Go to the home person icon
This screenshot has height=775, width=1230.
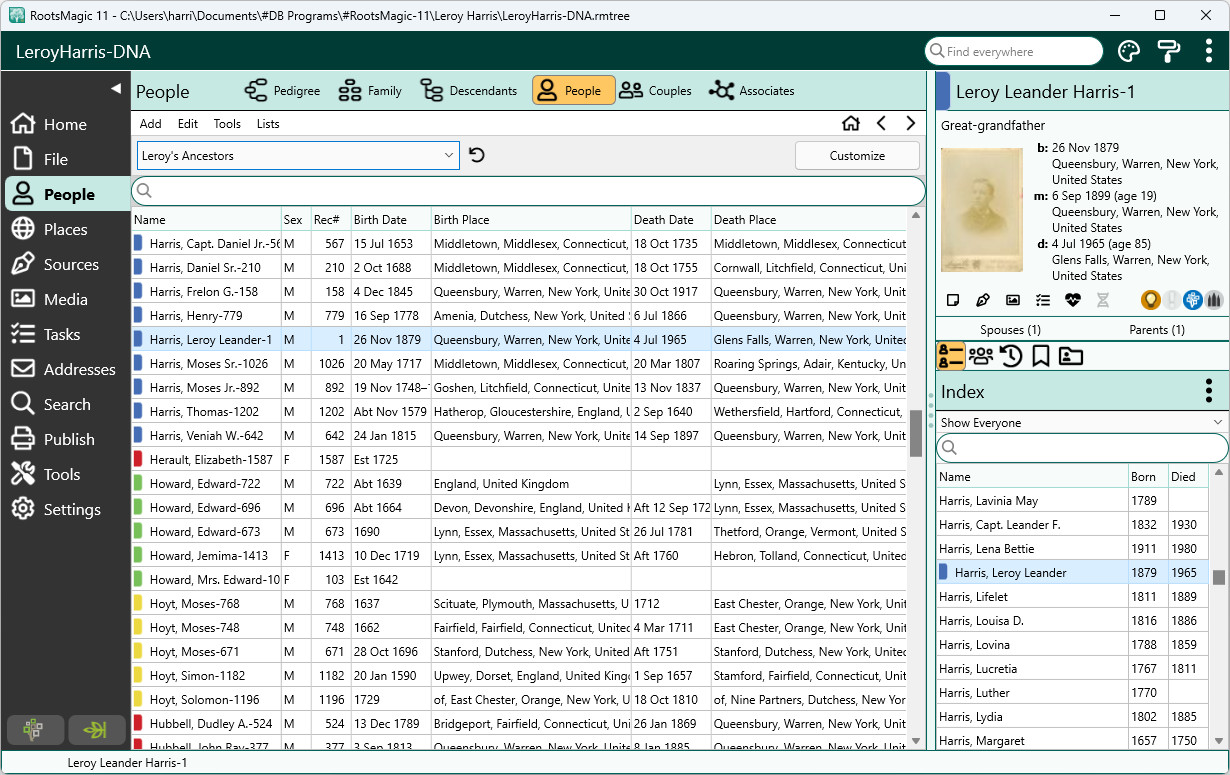point(850,123)
